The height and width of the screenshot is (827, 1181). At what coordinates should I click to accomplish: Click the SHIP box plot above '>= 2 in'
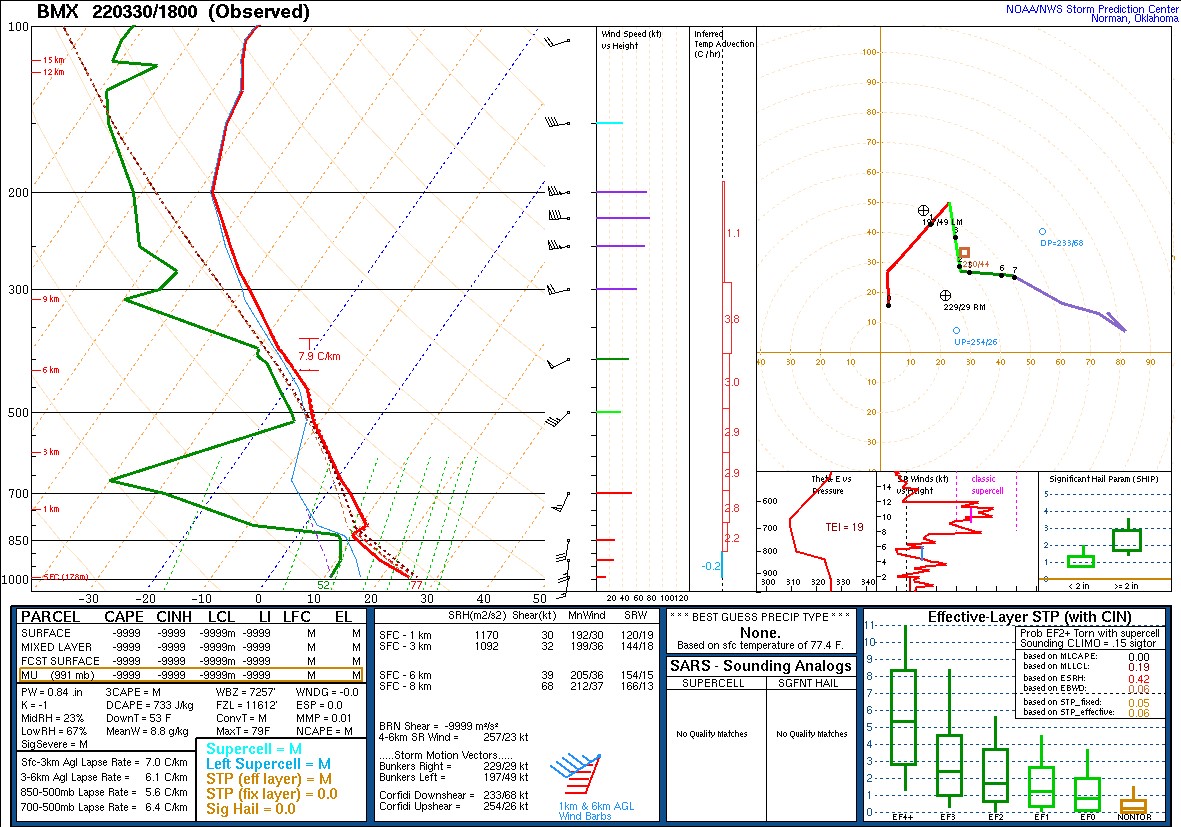pyautogui.click(x=1128, y=538)
